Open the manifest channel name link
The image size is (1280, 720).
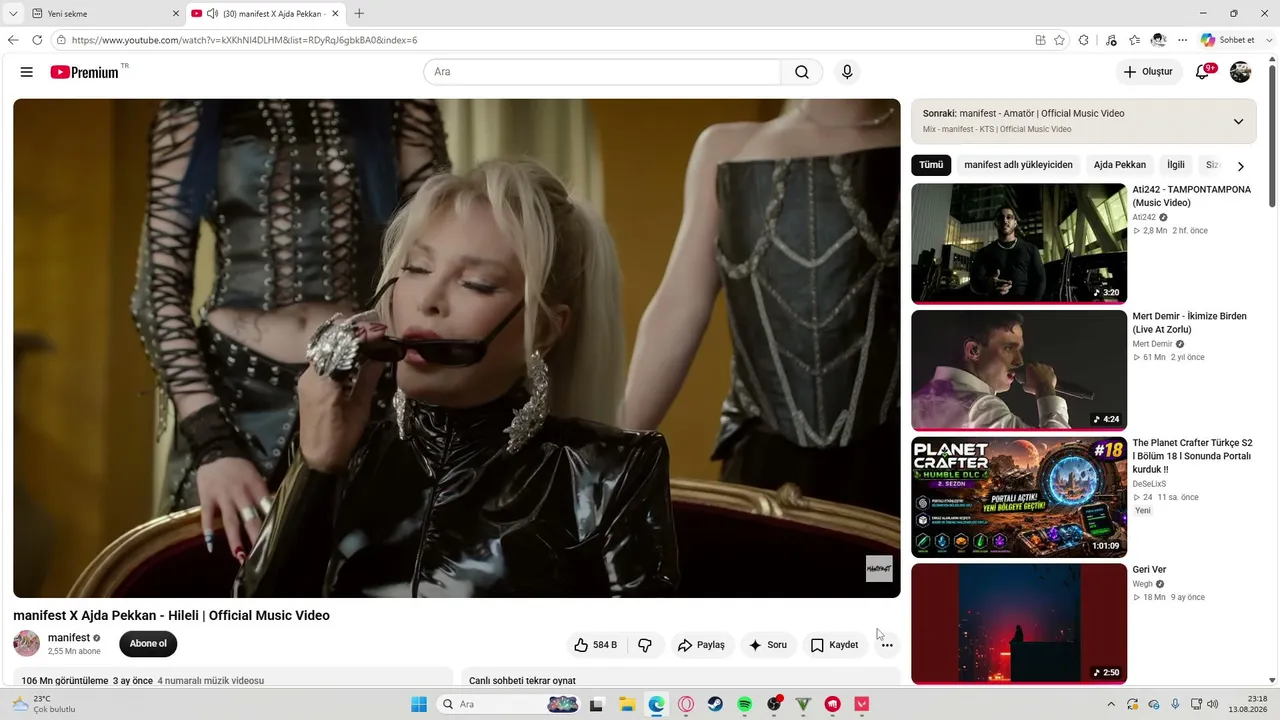pos(69,638)
